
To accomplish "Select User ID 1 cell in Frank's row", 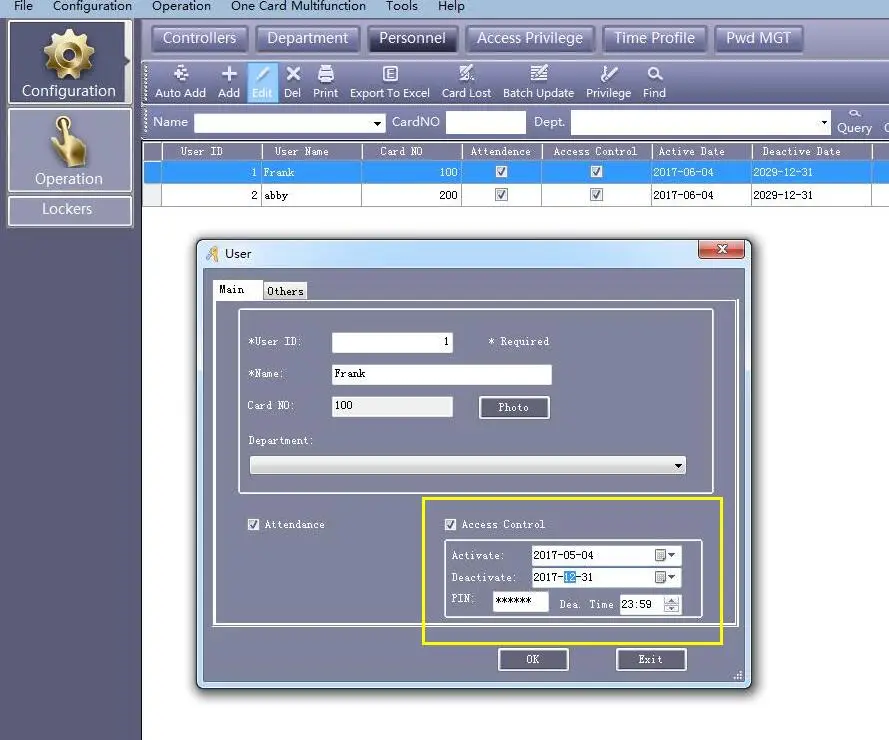I will click(x=211, y=172).
